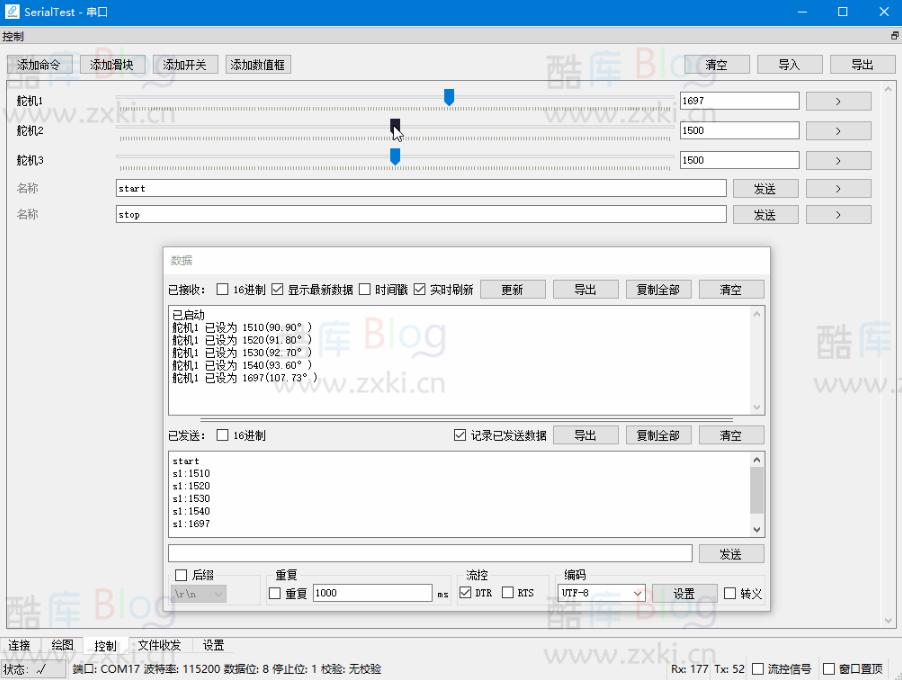Click the SerialTest icon in the title bar

[x=11, y=11]
